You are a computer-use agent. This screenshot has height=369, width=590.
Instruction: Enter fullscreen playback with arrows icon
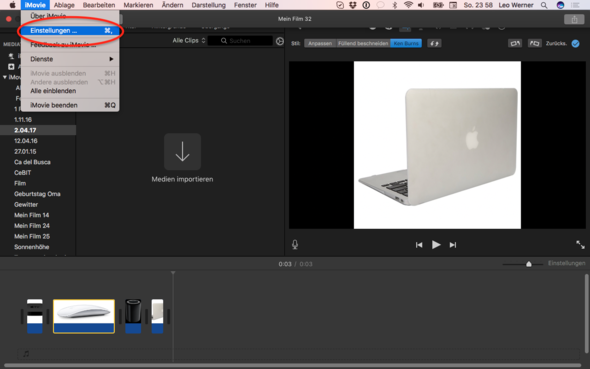pyautogui.click(x=580, y=245)
